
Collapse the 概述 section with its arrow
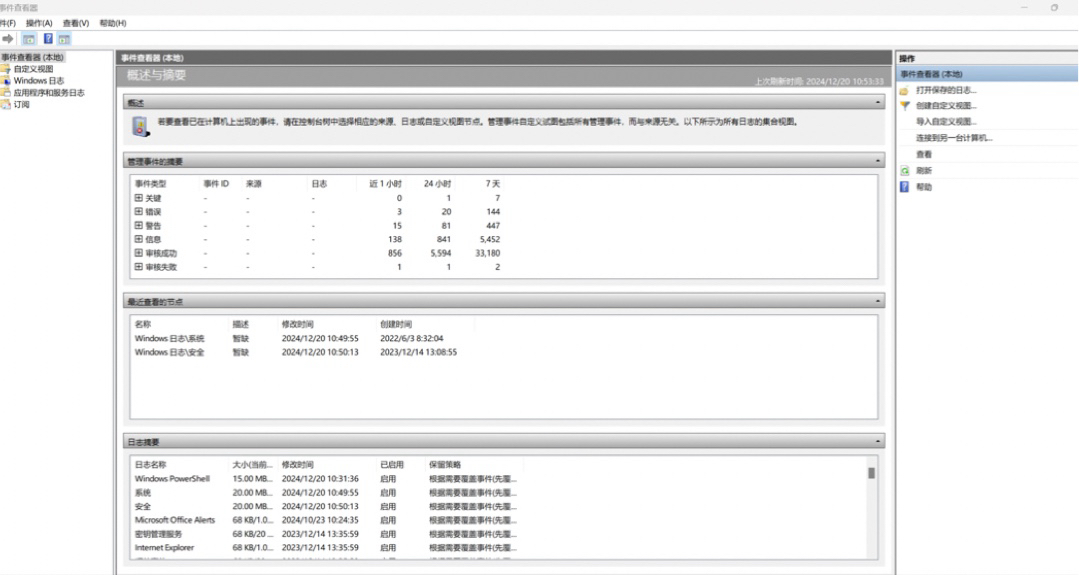coord(877,102)
